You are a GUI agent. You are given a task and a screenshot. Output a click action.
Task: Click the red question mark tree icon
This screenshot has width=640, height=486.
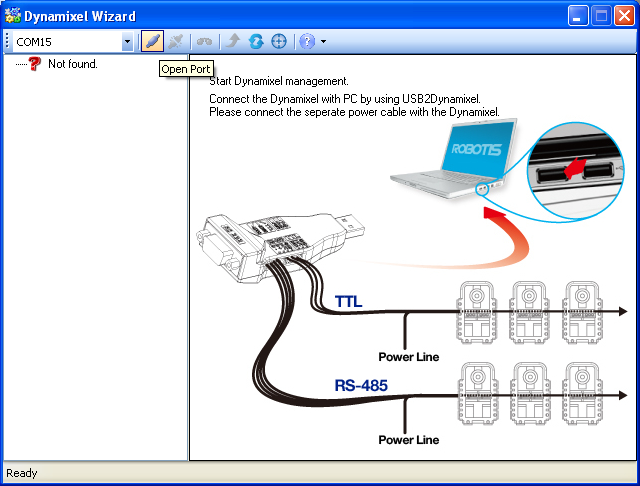pyautogui.click(x=34, y=63)
